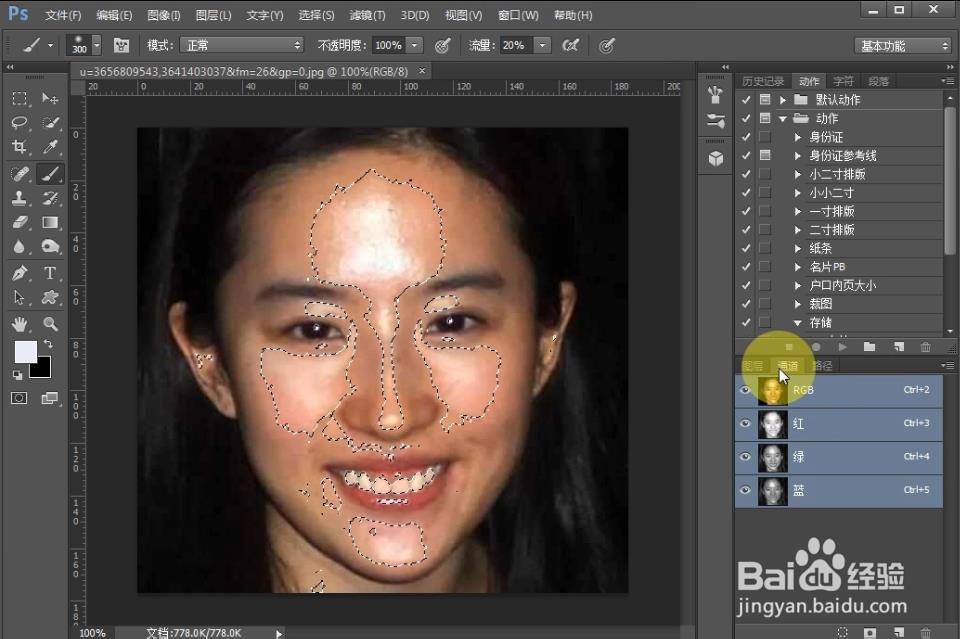Switch to the 路径 tab
This screenshot has width=960, height=639.
(x=822, y=366)
